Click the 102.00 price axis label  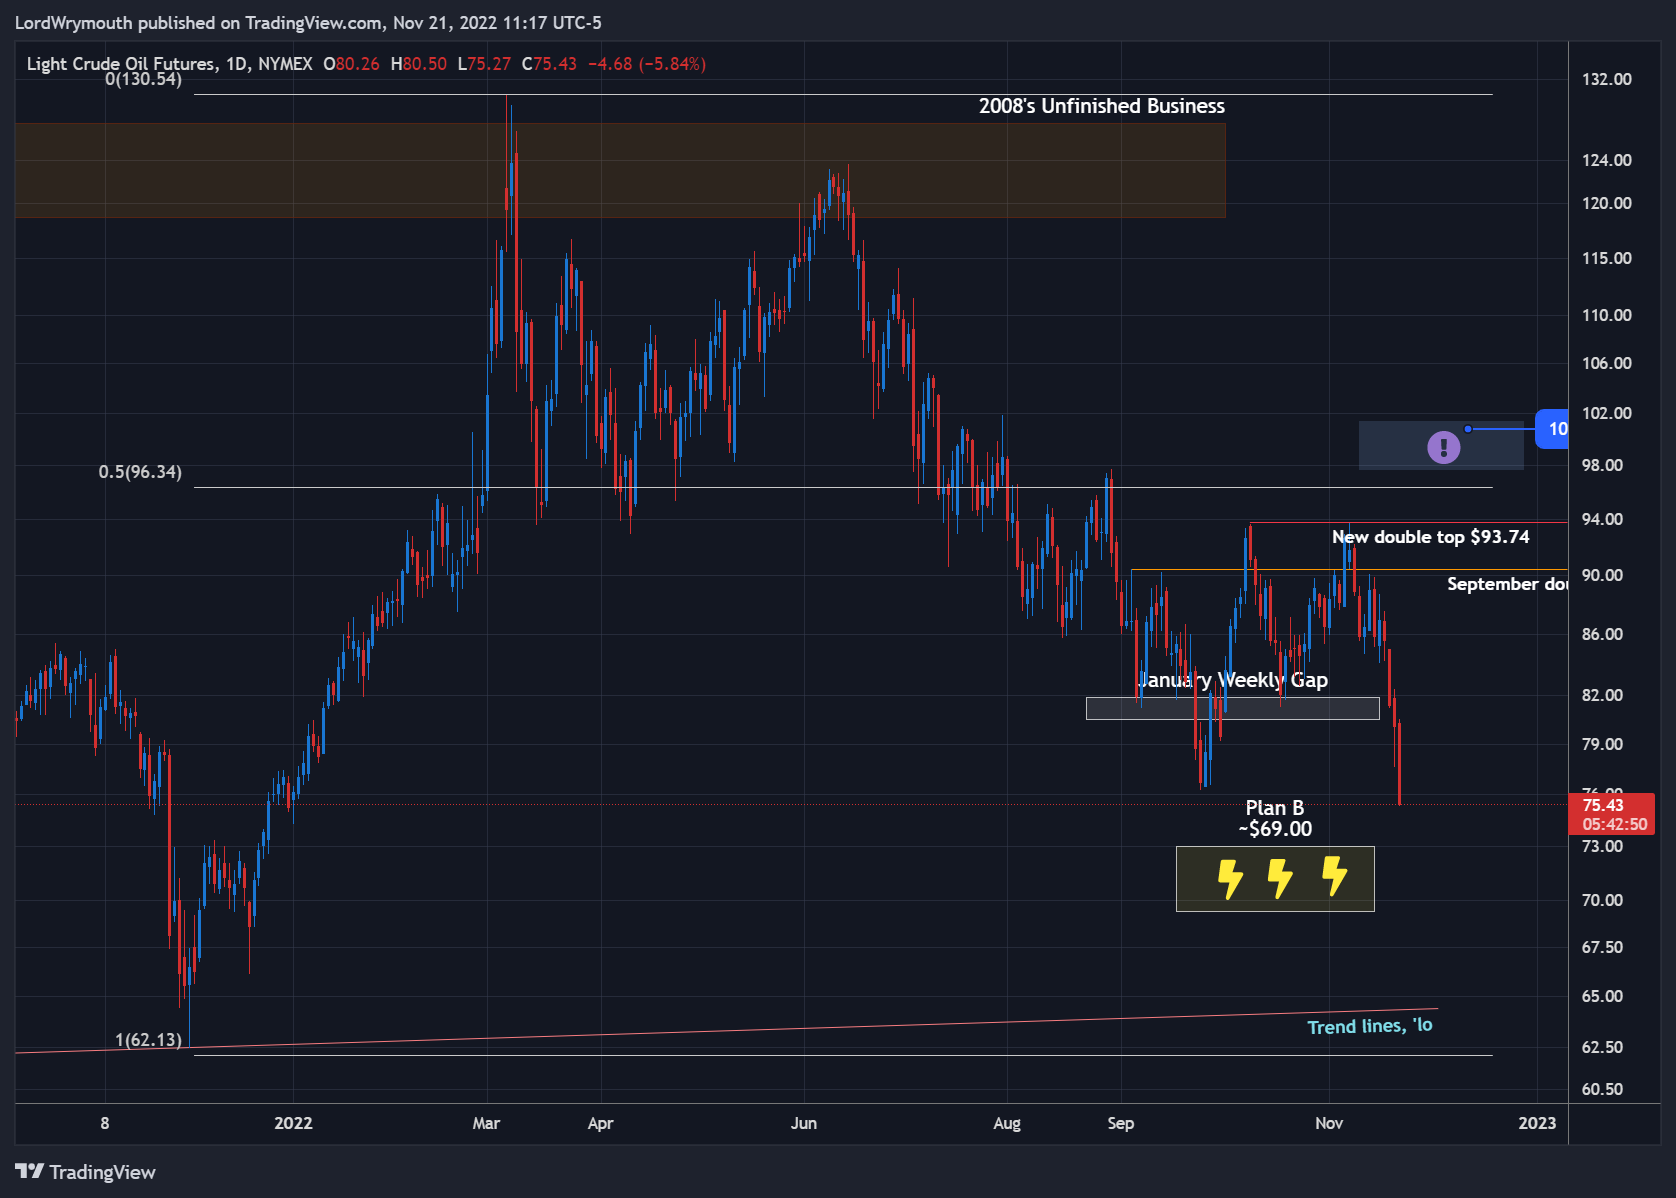pos(1606,413)
